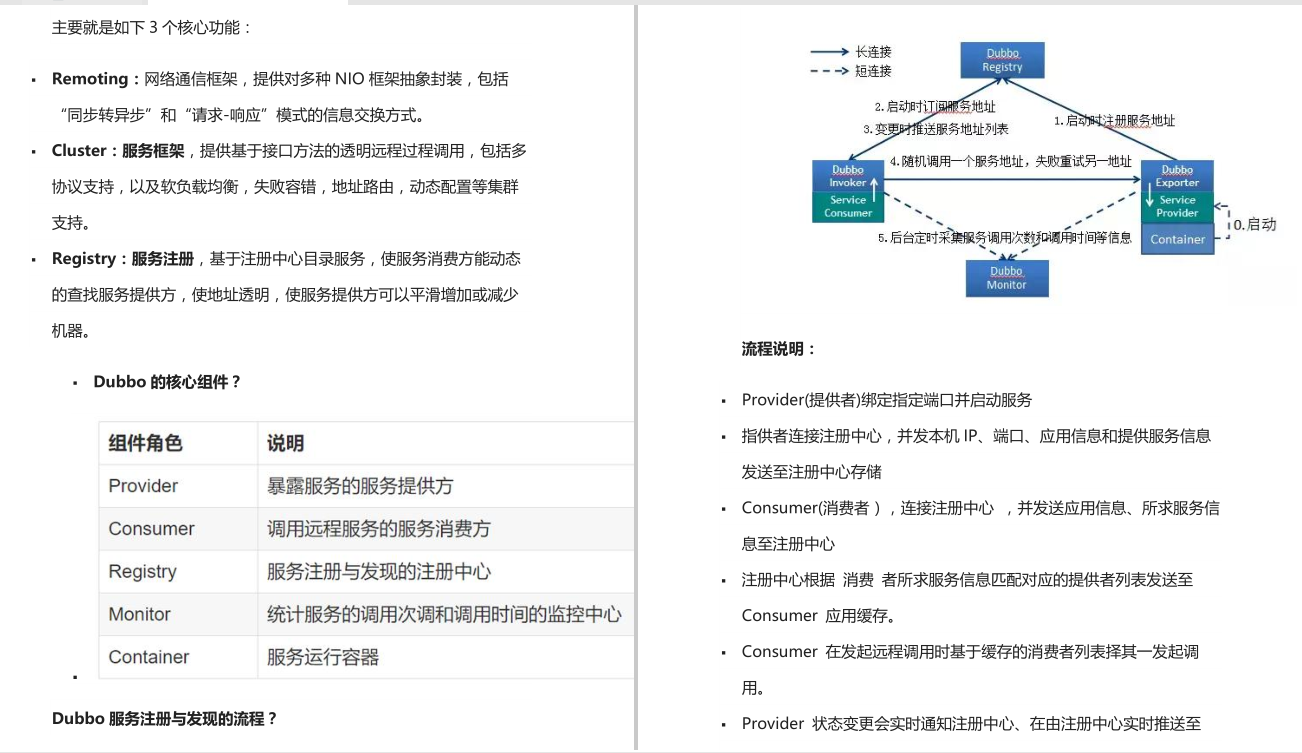Select the 'Dubbo 的核心组件？' heading
The width and height of the screenshot is (1302, 753).
[x=167, y=382]
